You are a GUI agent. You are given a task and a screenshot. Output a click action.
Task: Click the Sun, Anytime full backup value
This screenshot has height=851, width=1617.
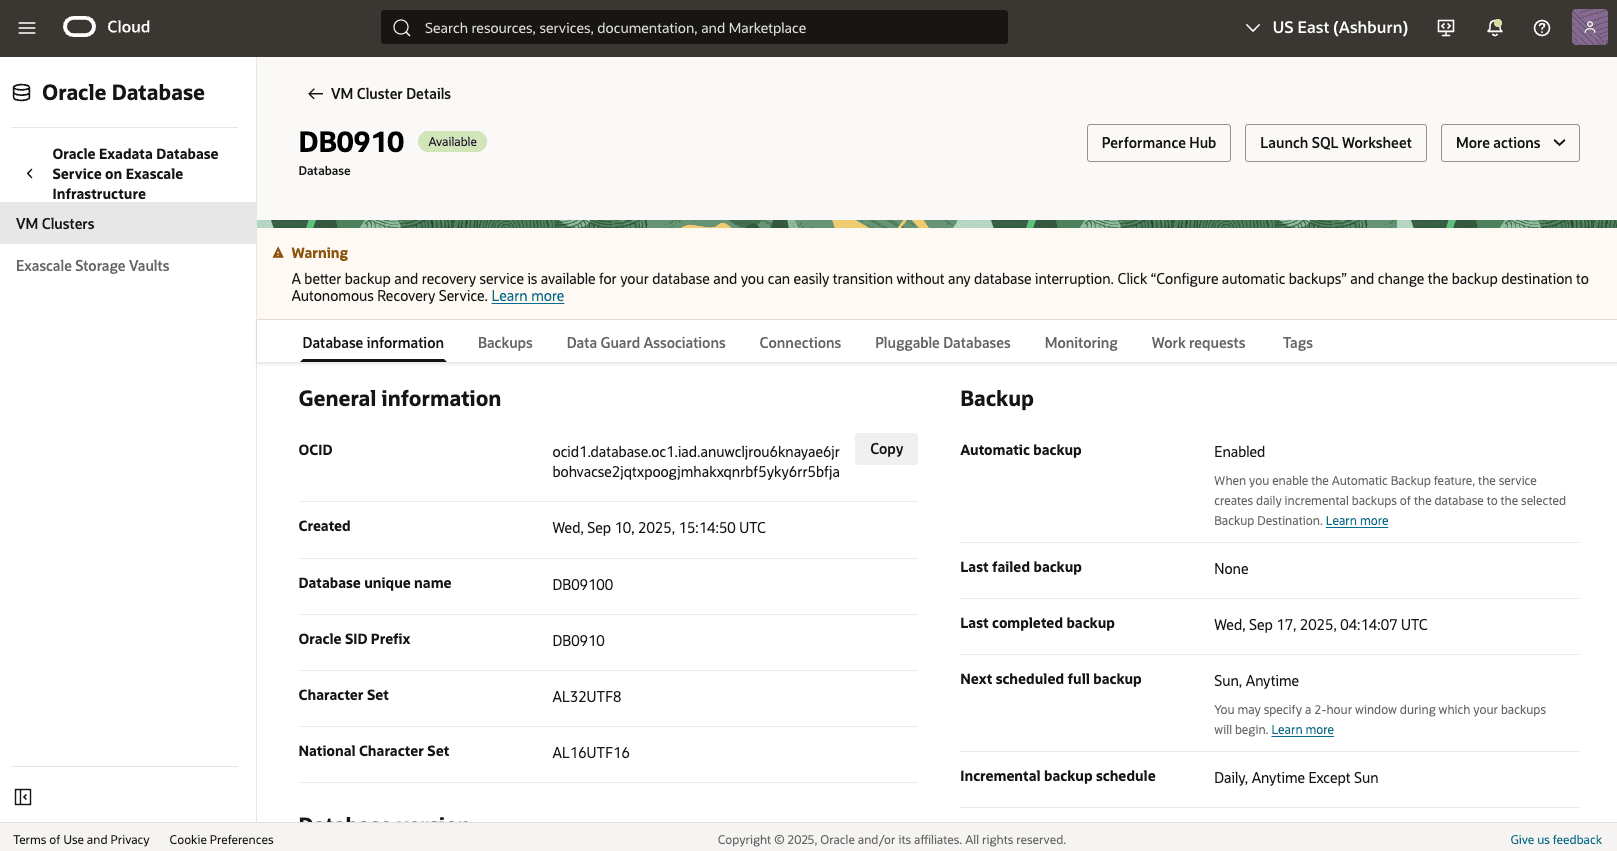[x=1256, y=681]
